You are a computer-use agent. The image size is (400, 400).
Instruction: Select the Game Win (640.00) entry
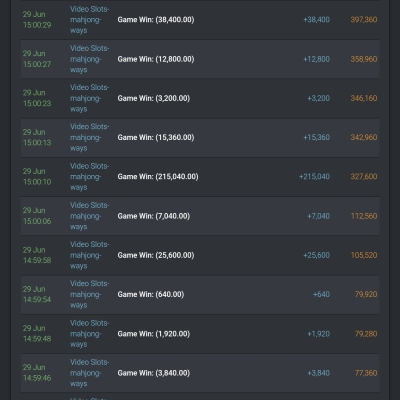pos(151,294)
